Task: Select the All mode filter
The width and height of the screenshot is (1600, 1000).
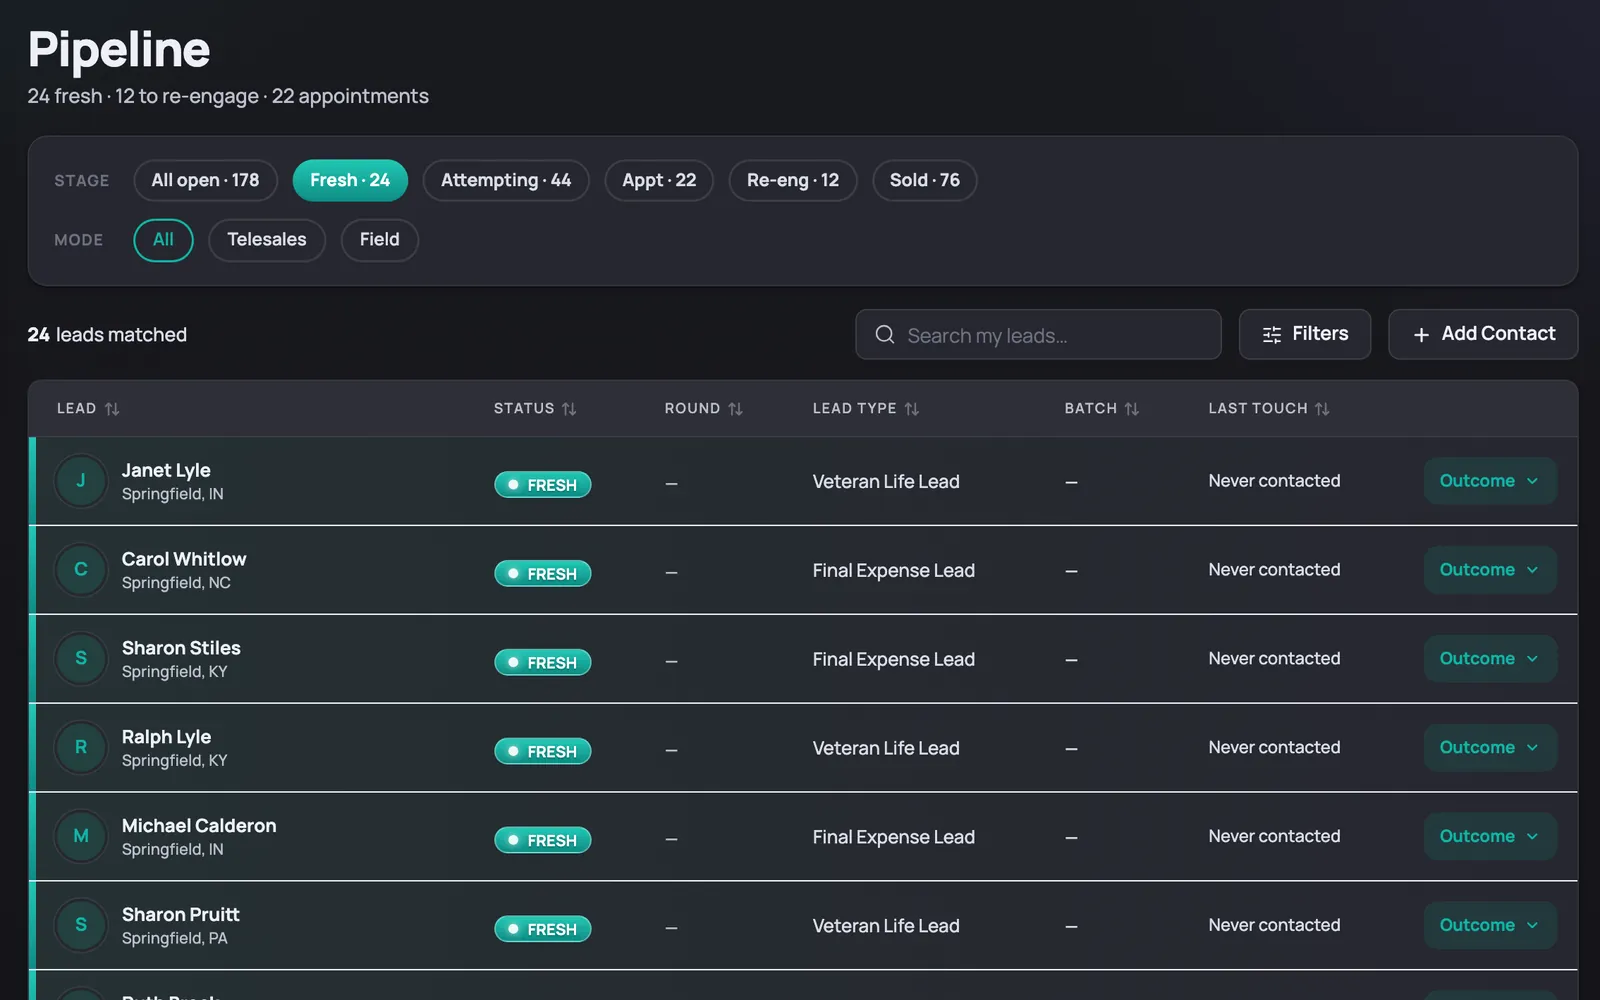Action: tap(163, 240)
